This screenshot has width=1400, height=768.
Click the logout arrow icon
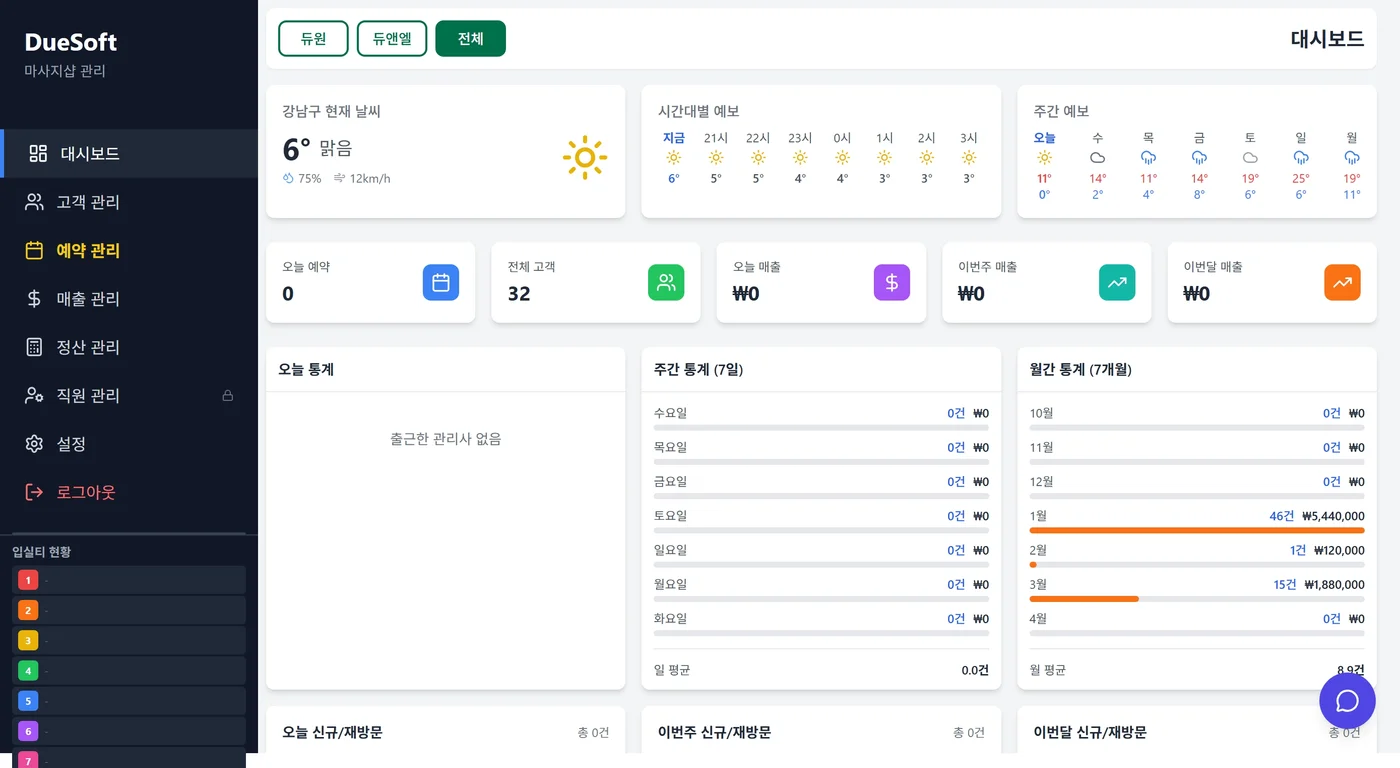(x=34, y=492)
